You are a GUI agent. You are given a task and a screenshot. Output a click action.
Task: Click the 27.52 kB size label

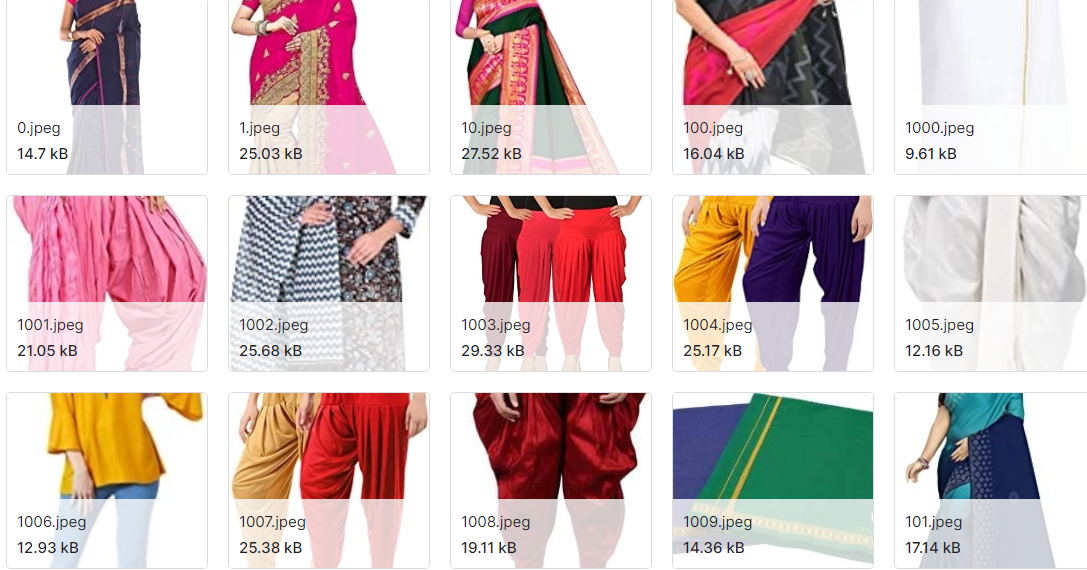tap(491, 154)
